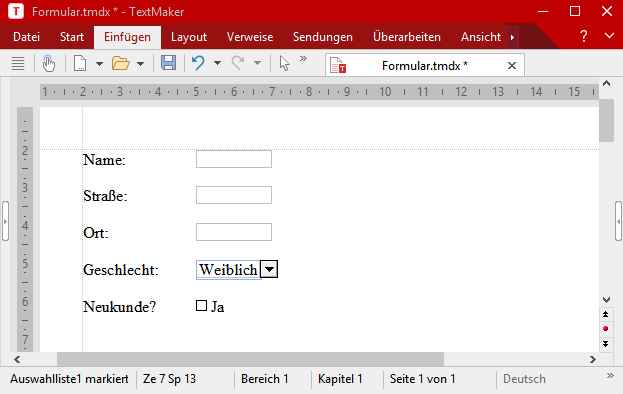The width and height of the screenshot is (623, 394).
Task: Open the Verweise ribbon tab
Action: [250, 37]
